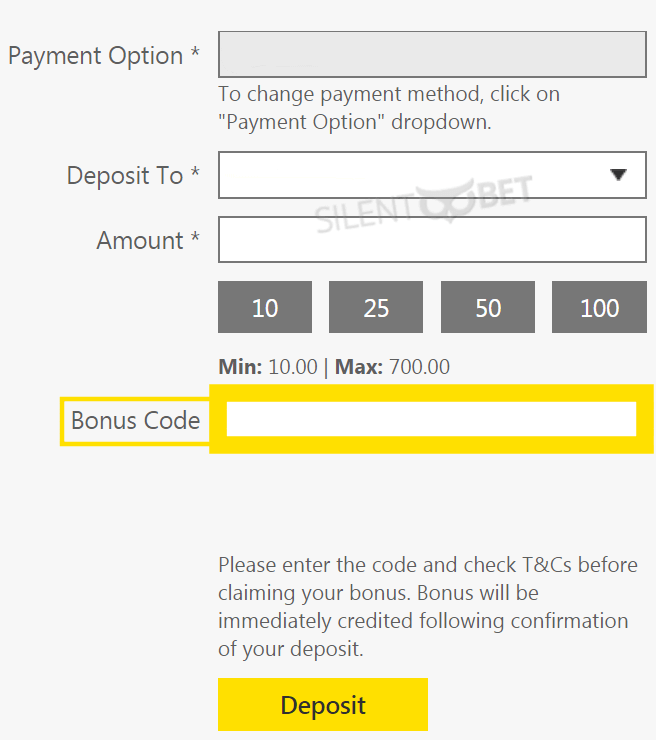Pick the 50 quick amount button

click(488, 307)
